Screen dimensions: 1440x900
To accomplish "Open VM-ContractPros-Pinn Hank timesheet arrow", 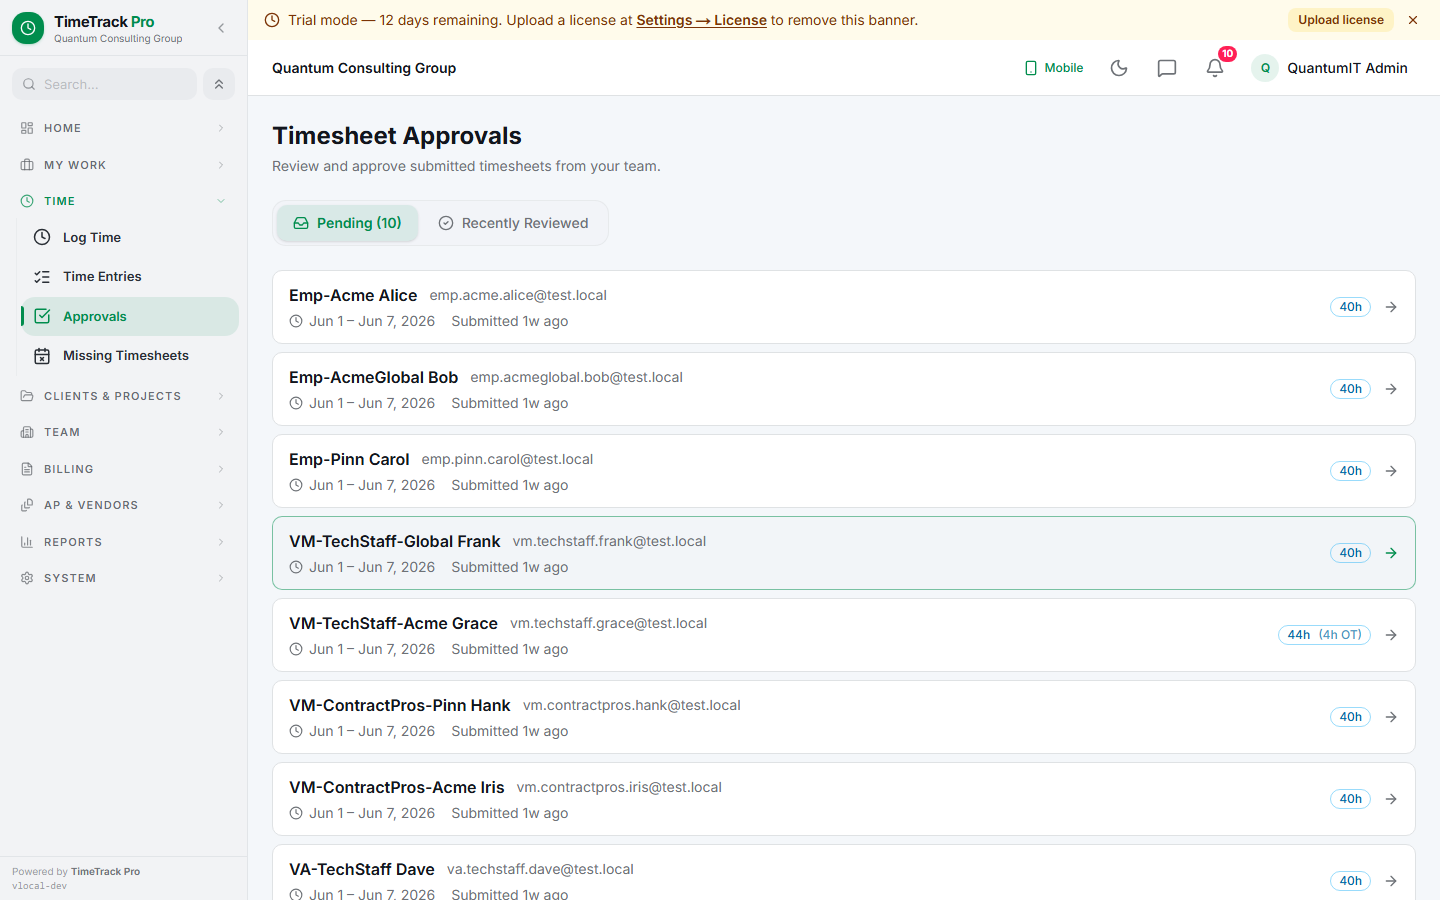I will 1391,717.
